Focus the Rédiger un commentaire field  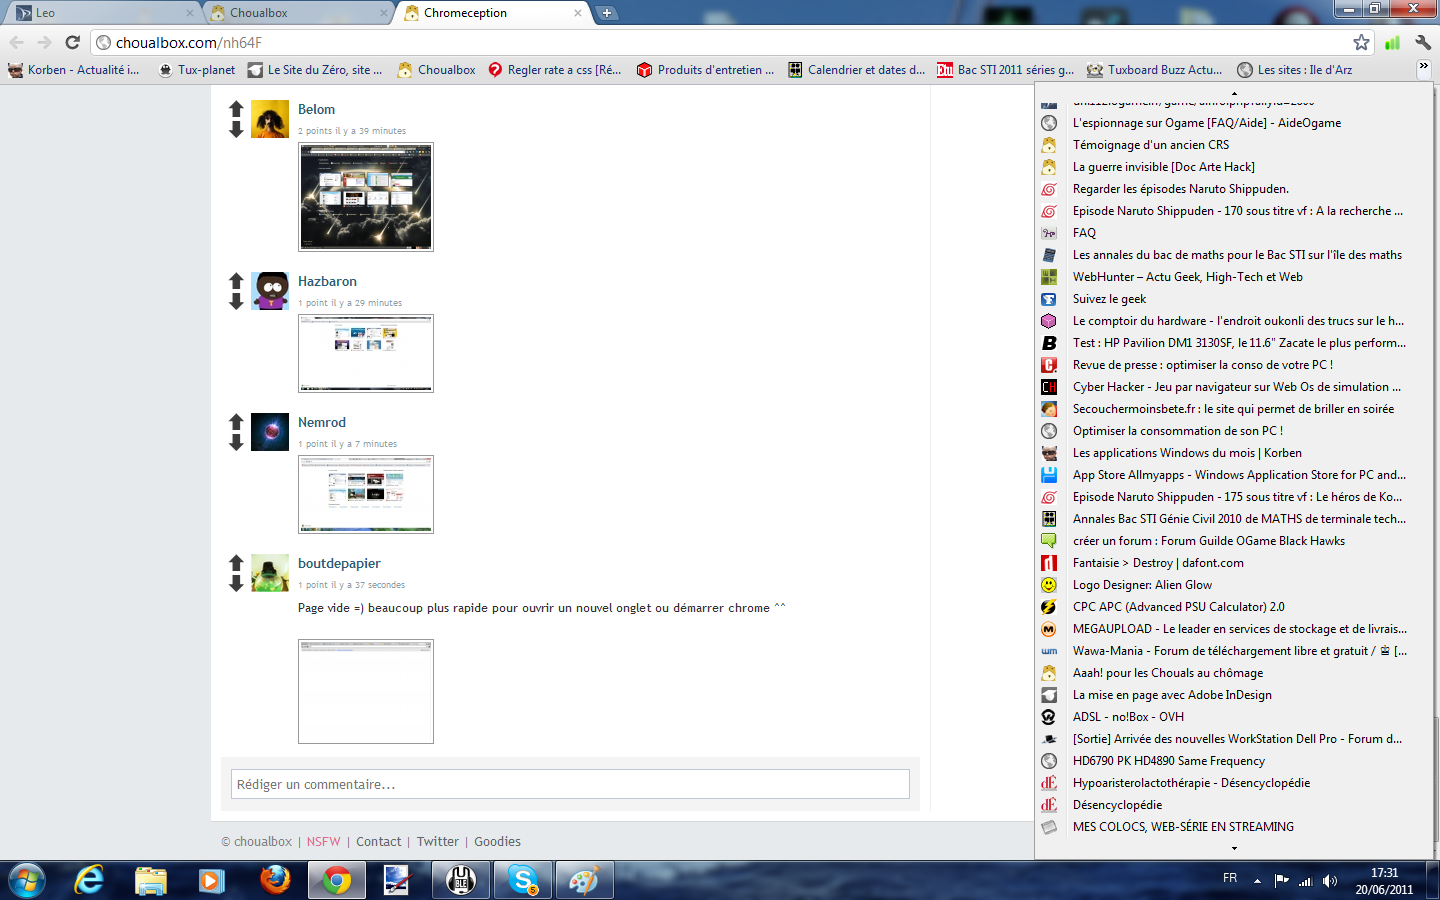(x=570, y=784)
